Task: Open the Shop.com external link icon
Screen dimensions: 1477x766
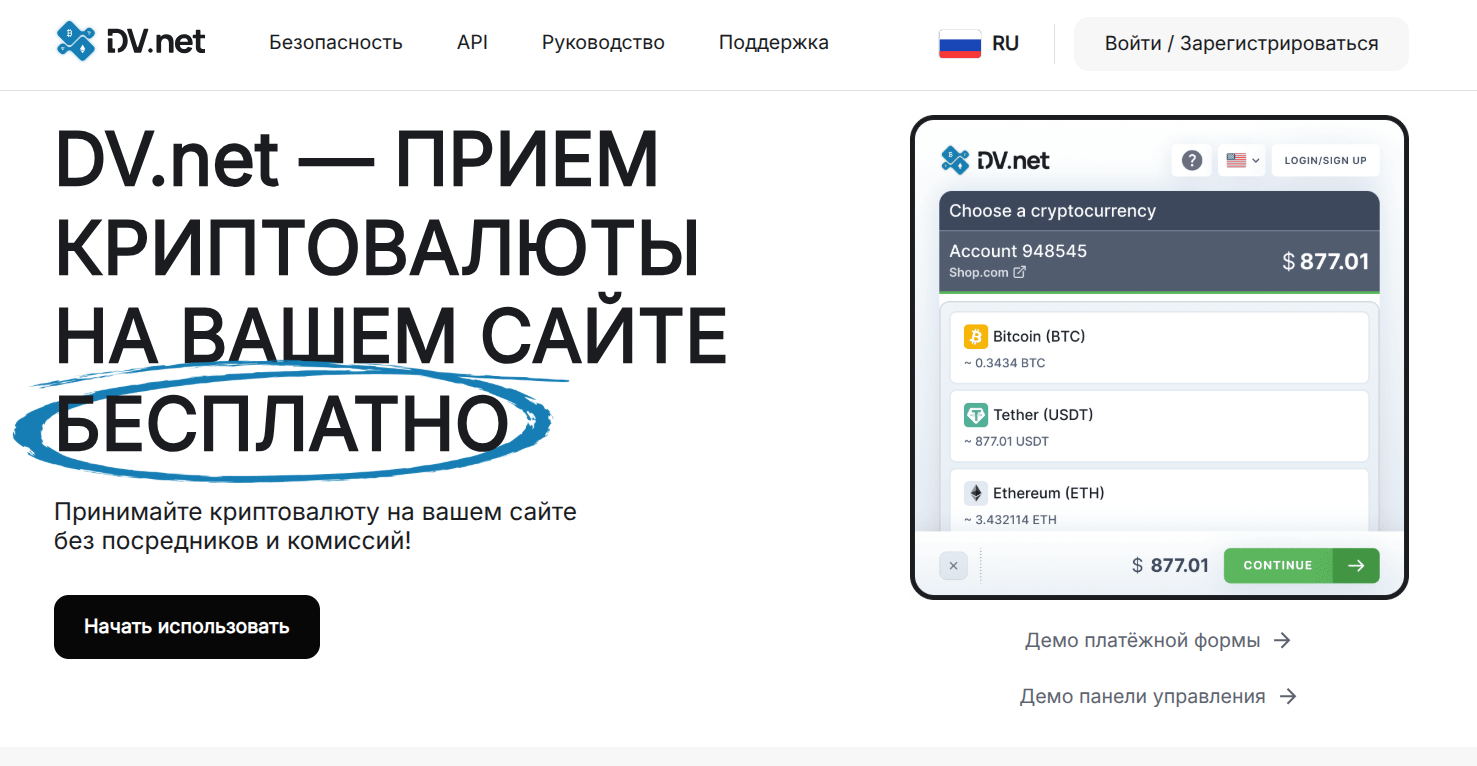Action: pyautogui.click(x=1019, y=272)
